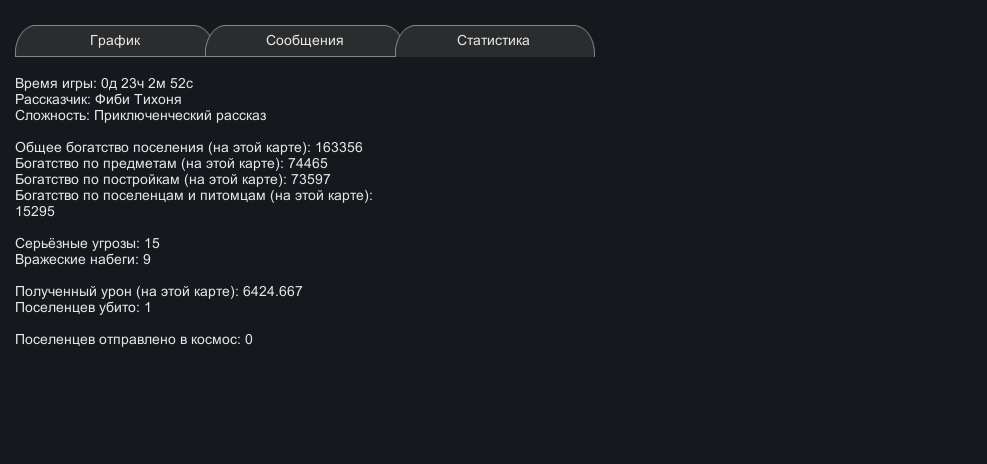Click the Рассказчик: Фиби Тихоня line
This screenshot has height=464, width=987.
(x=98, y=100)
